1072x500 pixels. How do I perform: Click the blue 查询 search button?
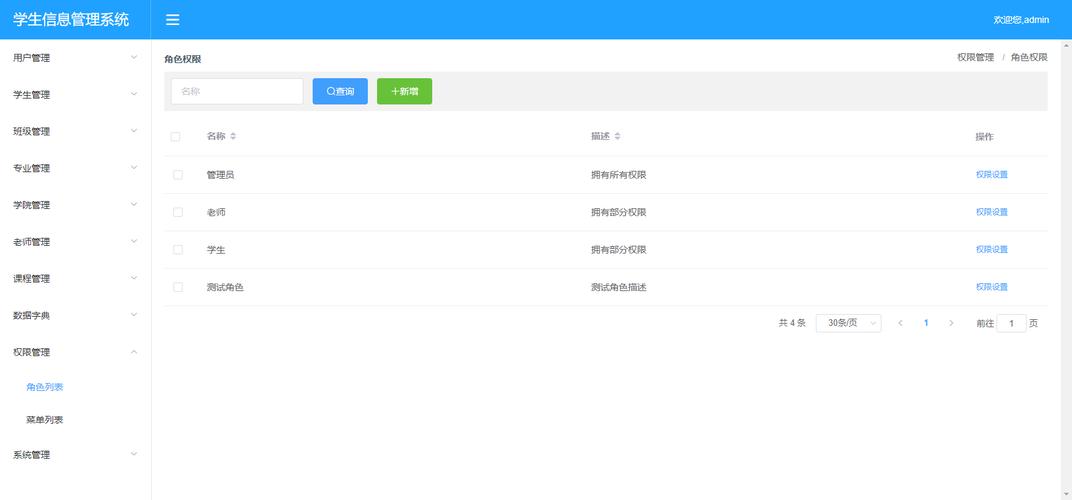340,91
